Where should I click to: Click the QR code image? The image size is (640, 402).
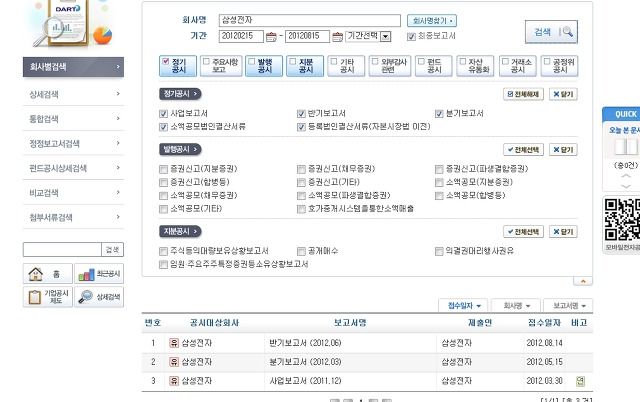click(622, 219)
